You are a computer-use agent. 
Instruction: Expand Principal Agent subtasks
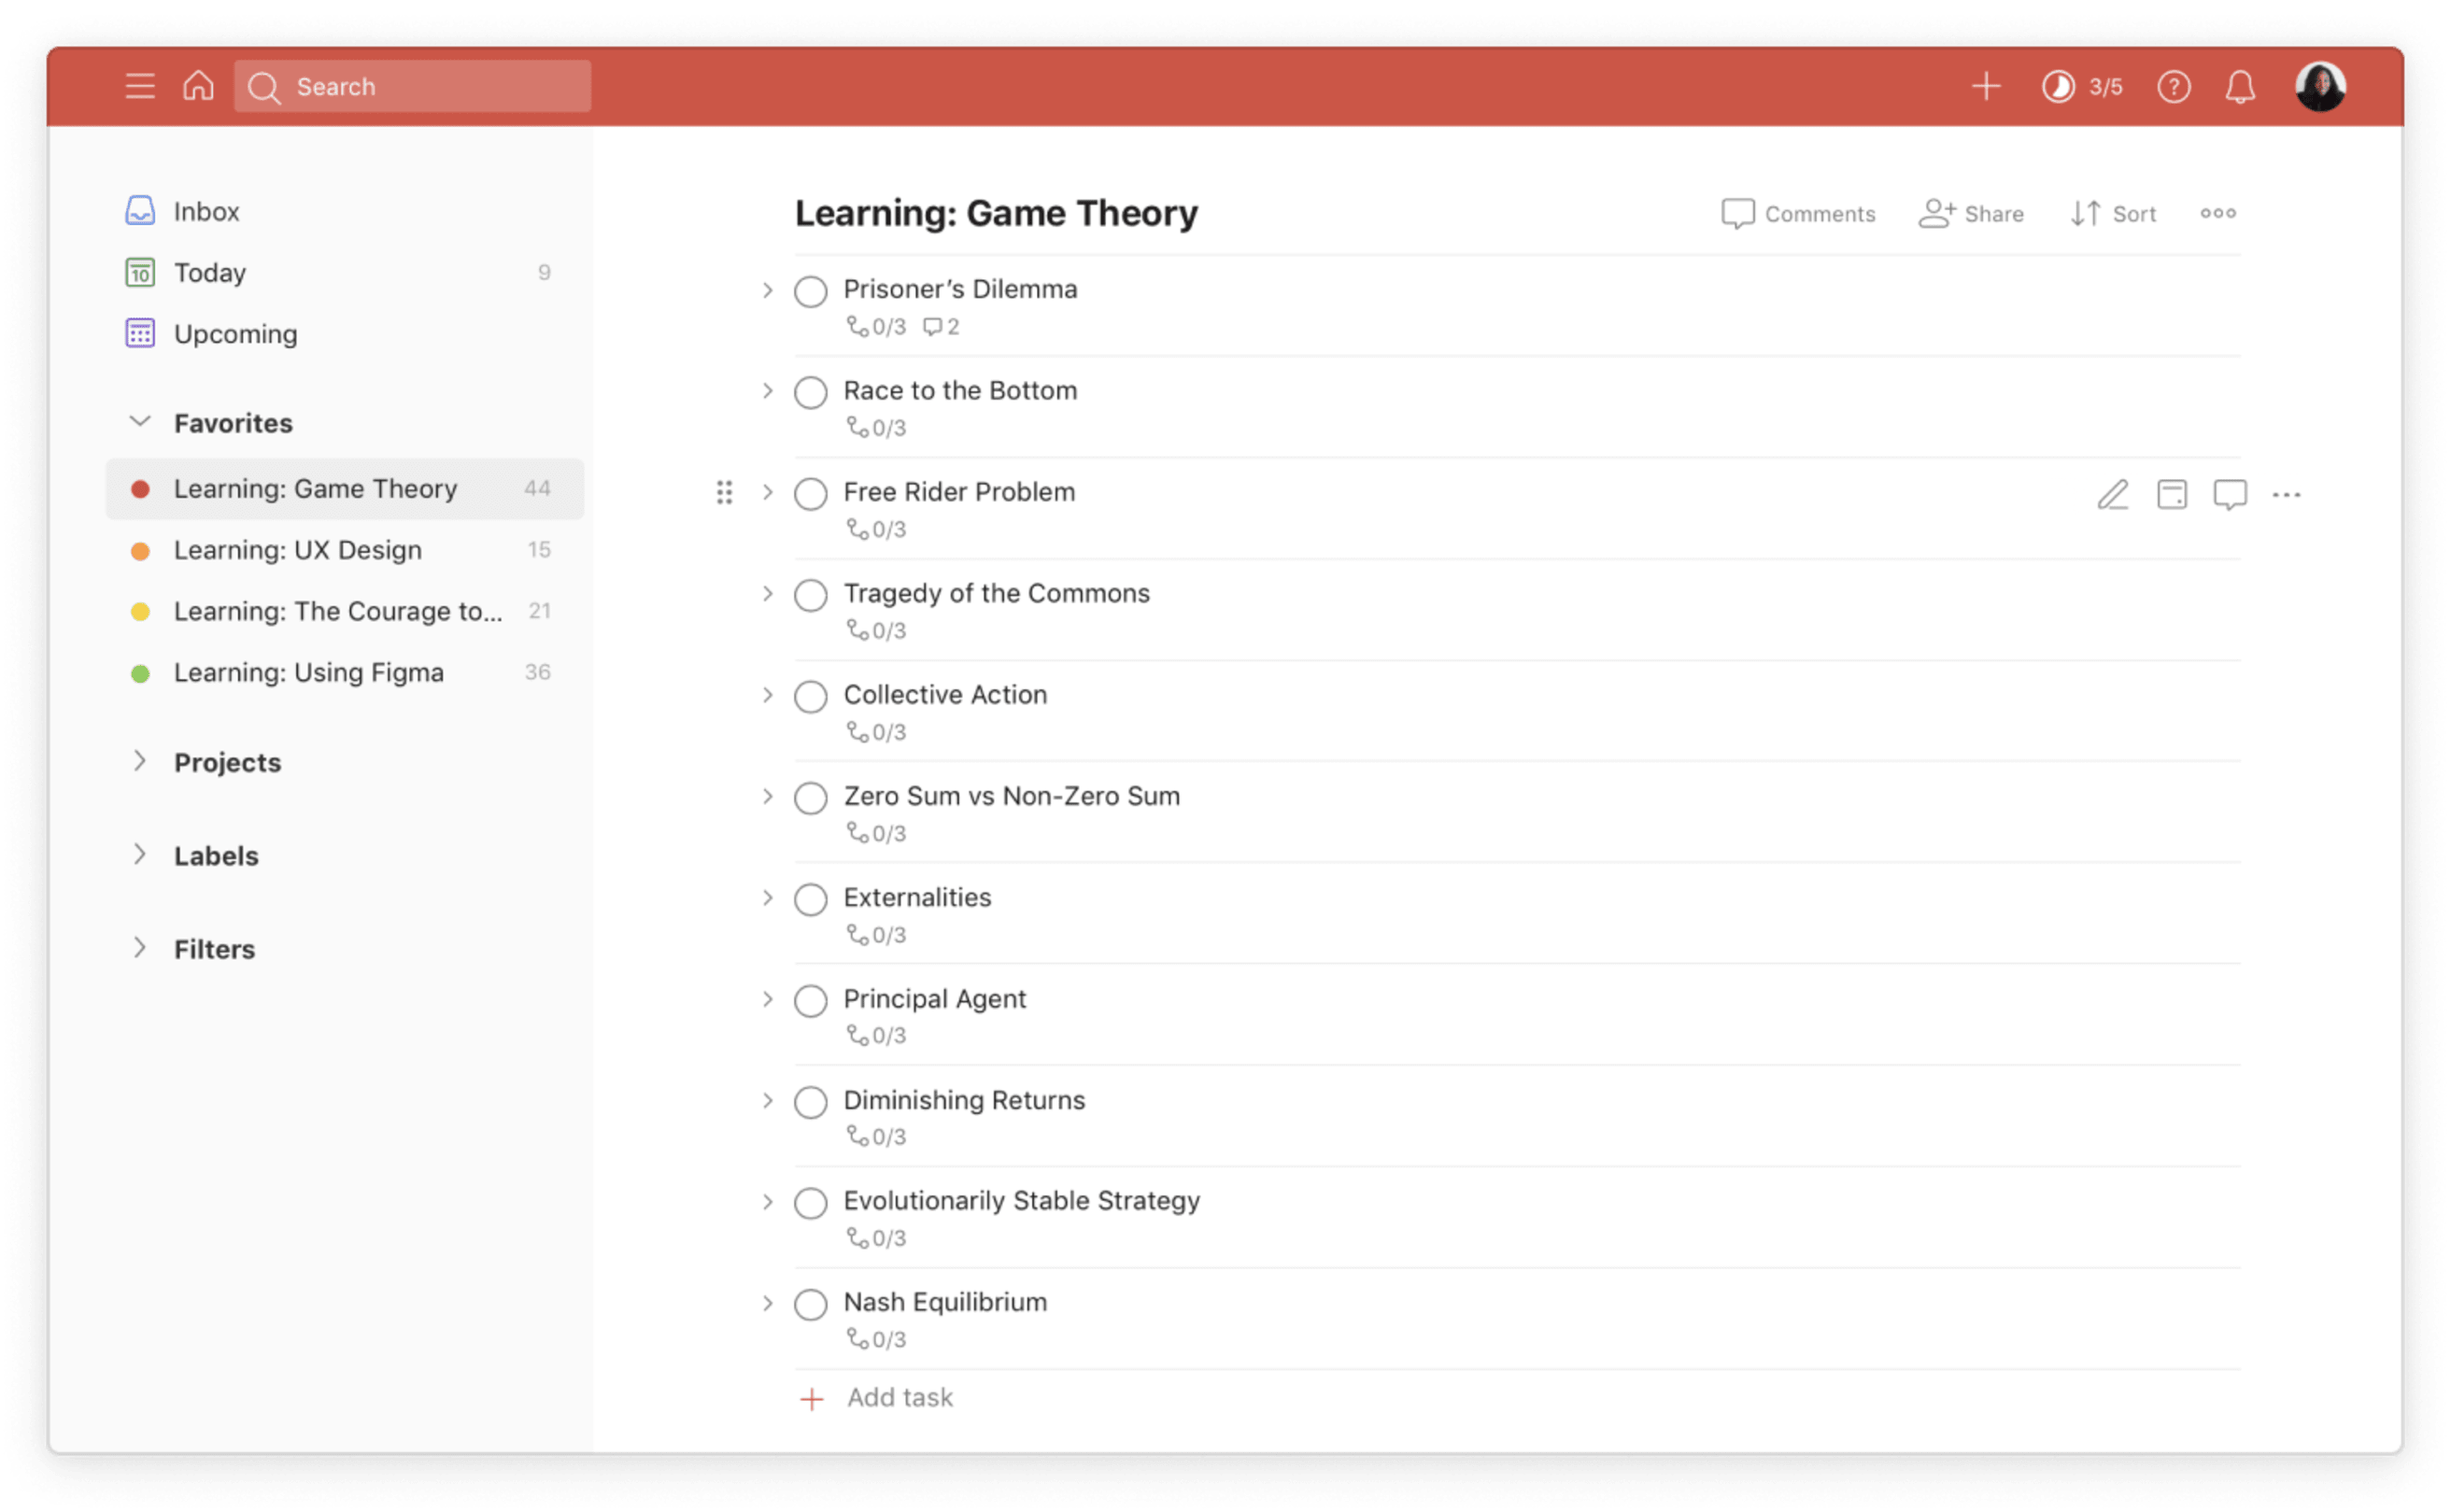coord(767,999)
